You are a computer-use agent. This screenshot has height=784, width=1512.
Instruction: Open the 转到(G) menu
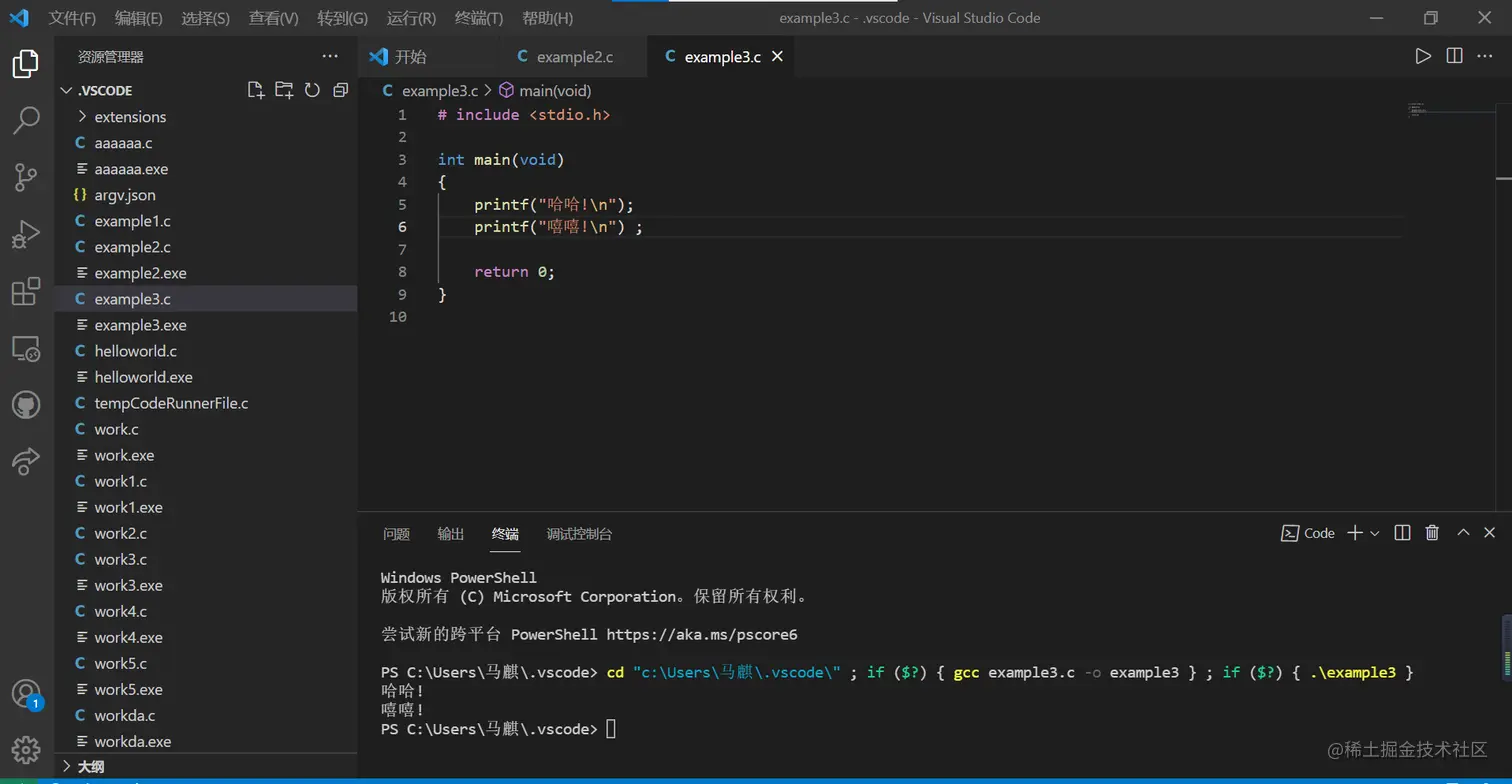[342, 18]
